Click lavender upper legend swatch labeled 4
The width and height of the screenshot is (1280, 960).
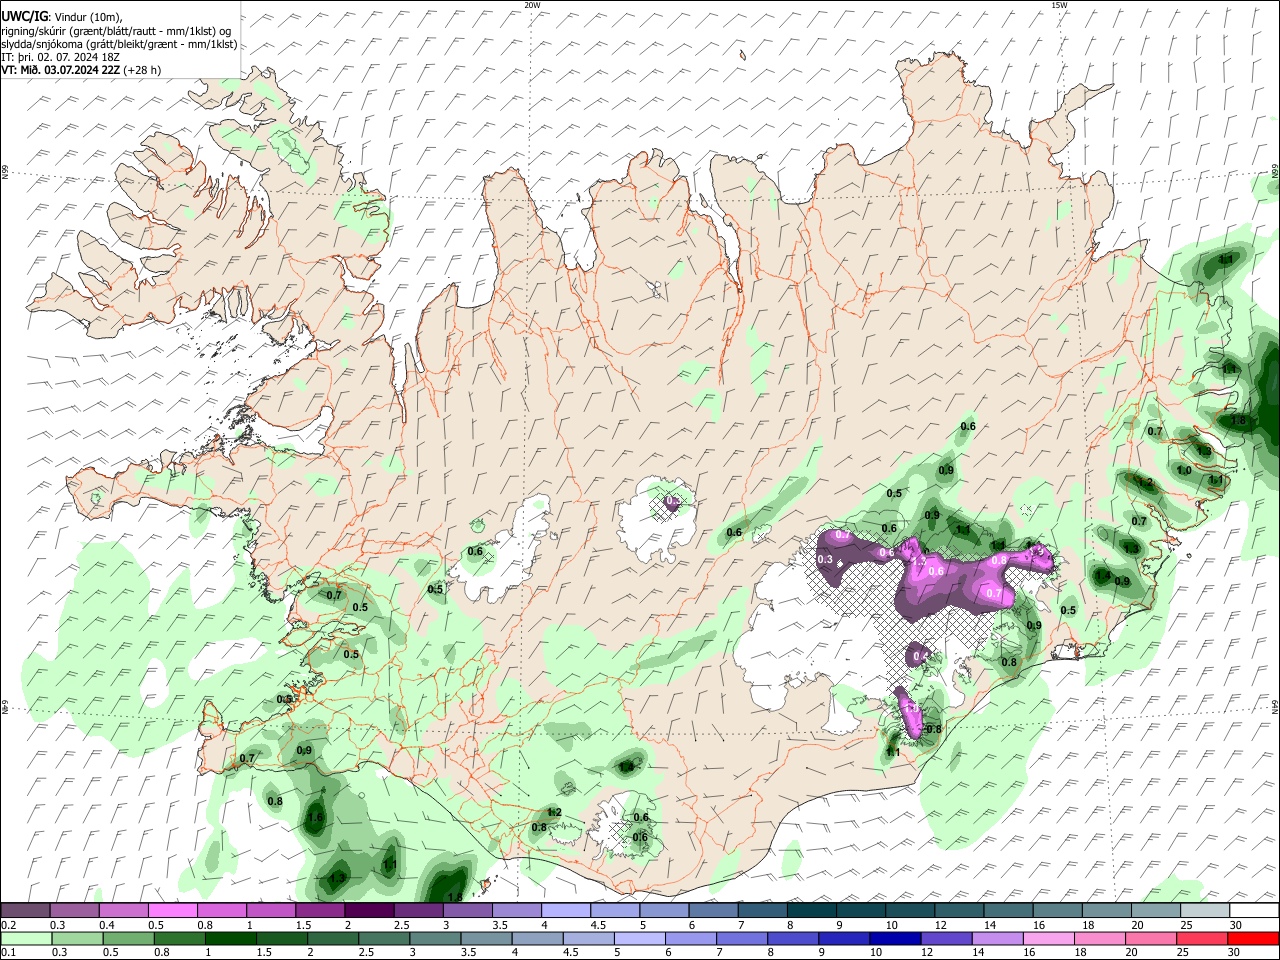[x=566, y=910]
